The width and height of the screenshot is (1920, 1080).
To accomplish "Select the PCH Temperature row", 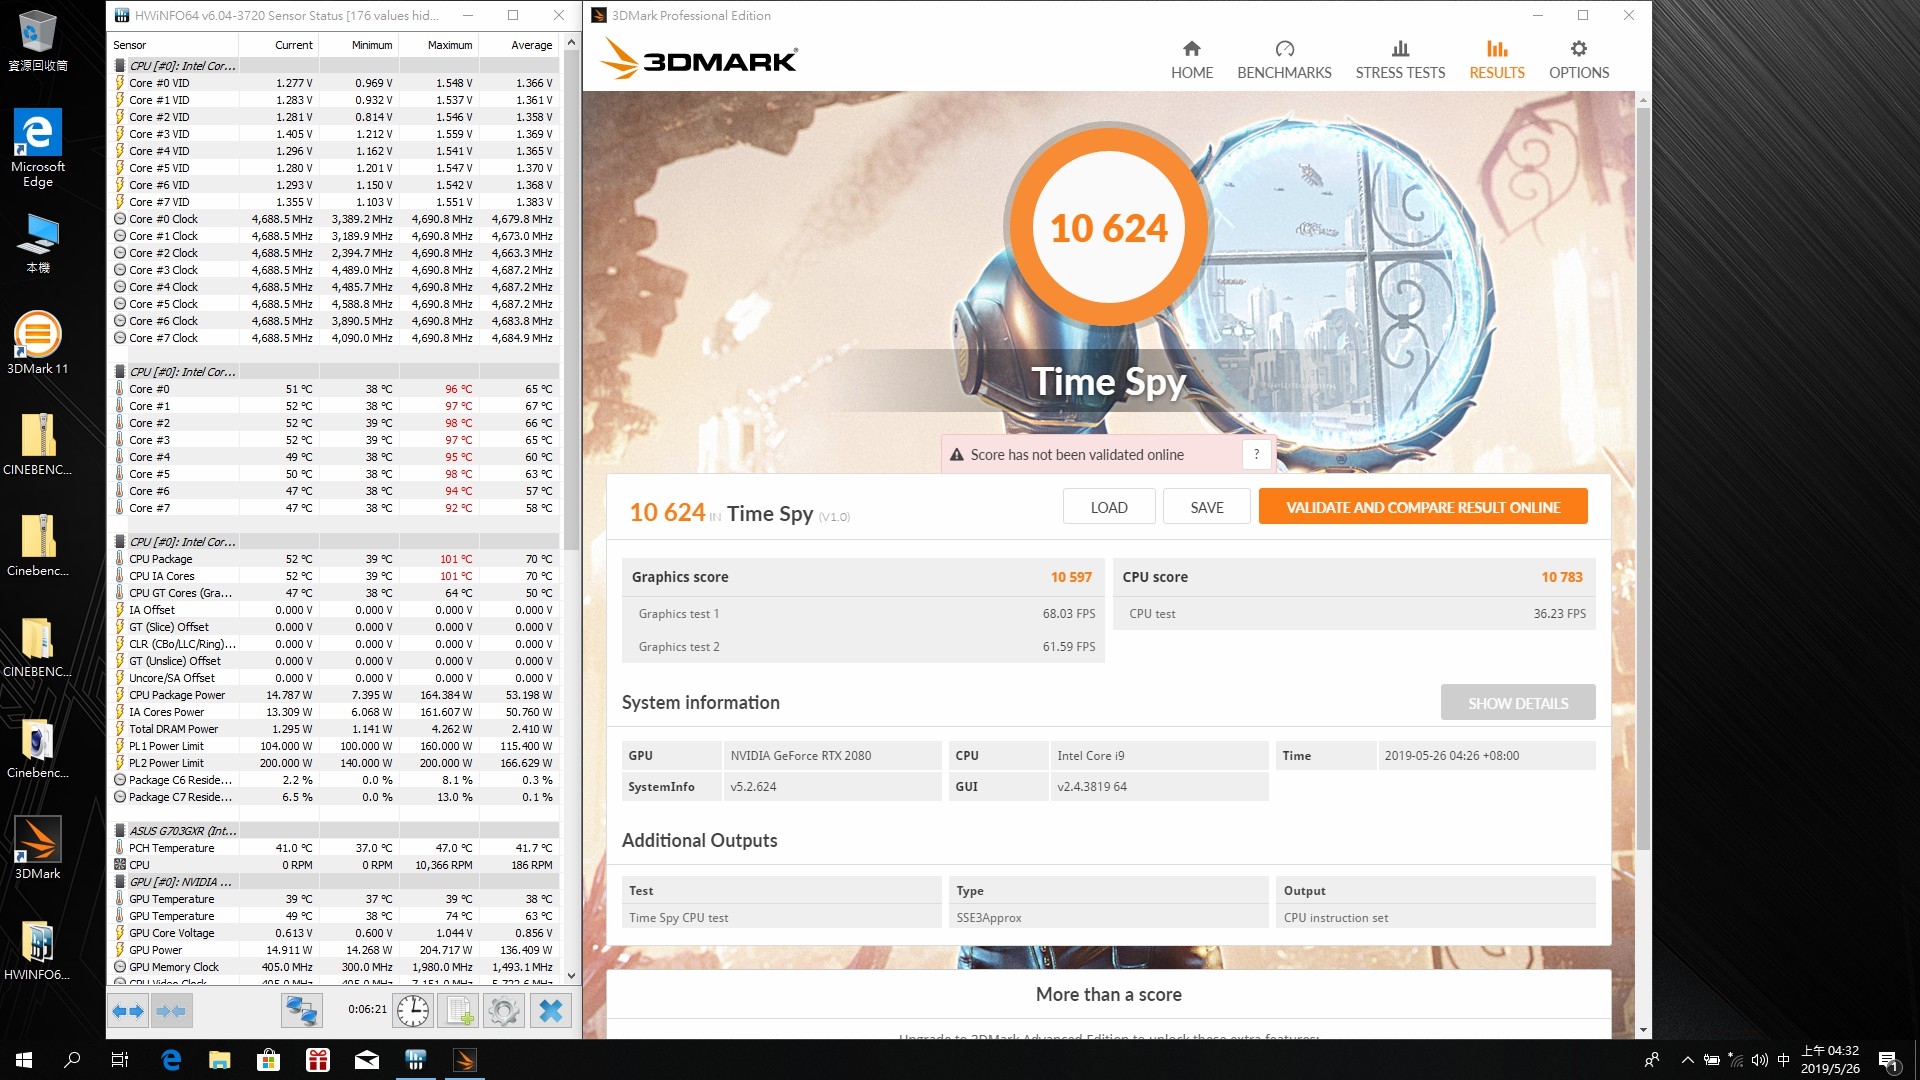I will click(335, 848).
